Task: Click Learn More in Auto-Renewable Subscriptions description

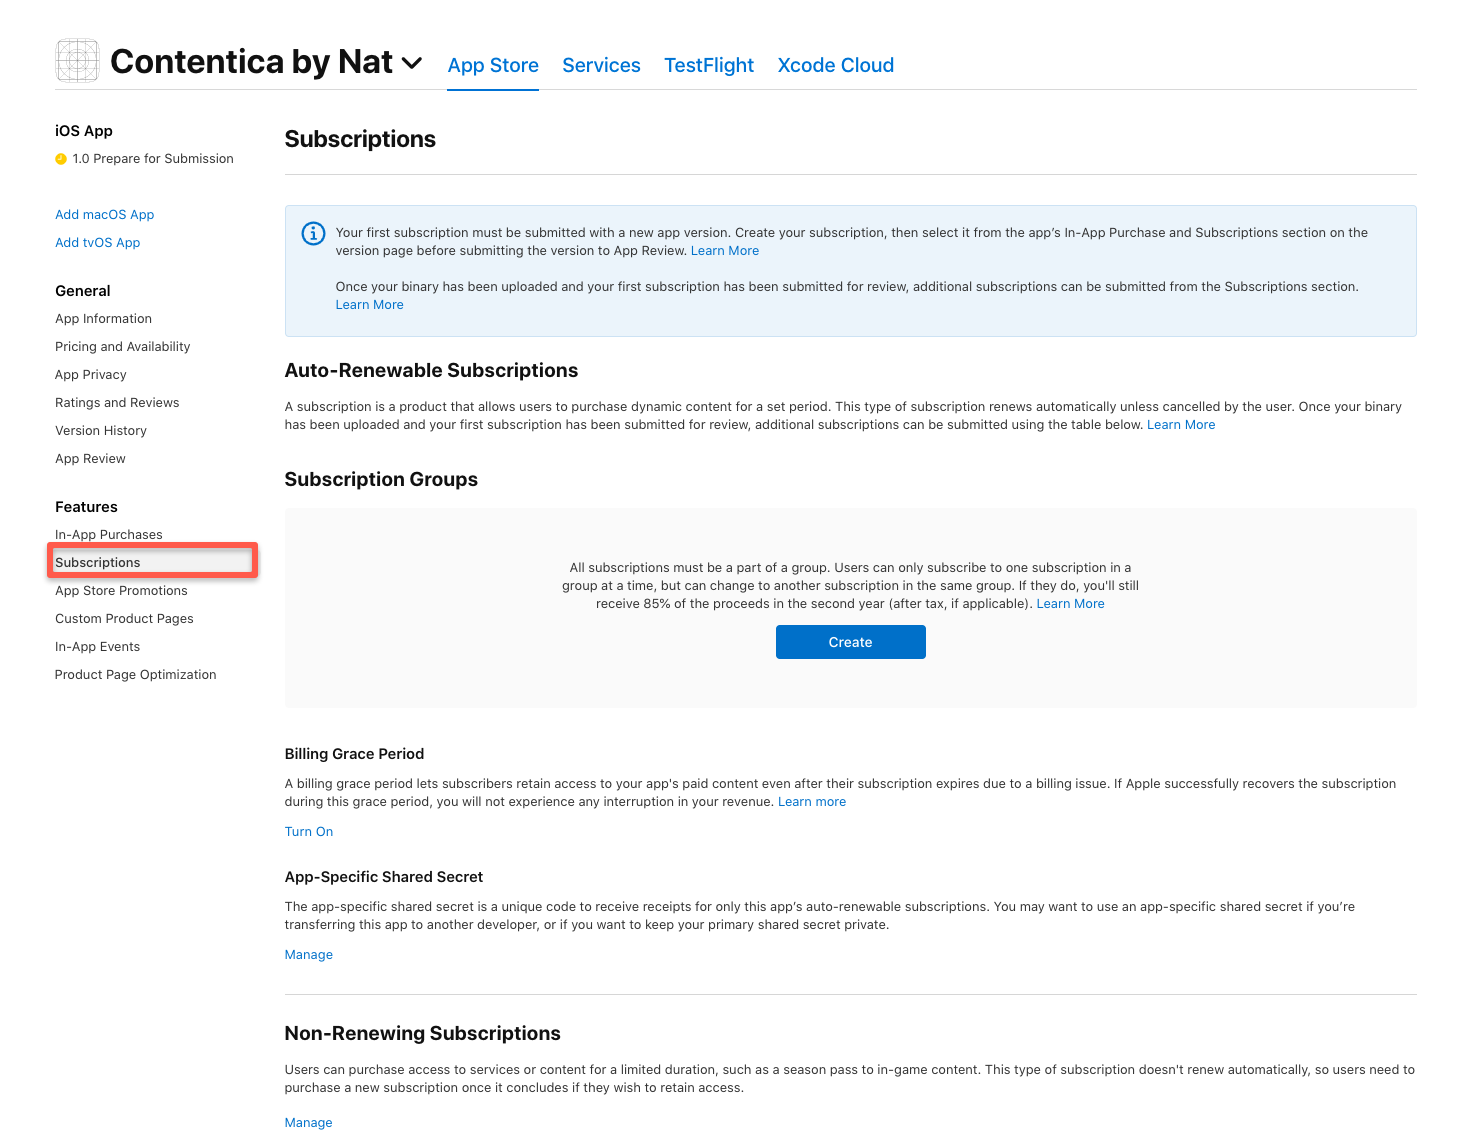Action: tap(1181, 425)
